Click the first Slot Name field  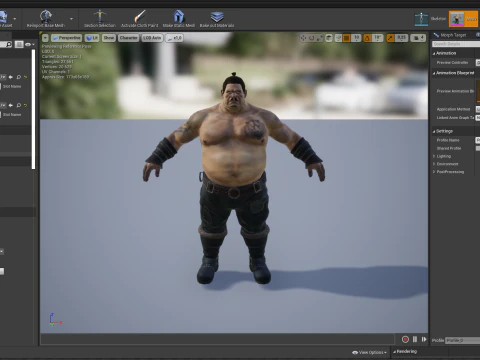[13, 86]
